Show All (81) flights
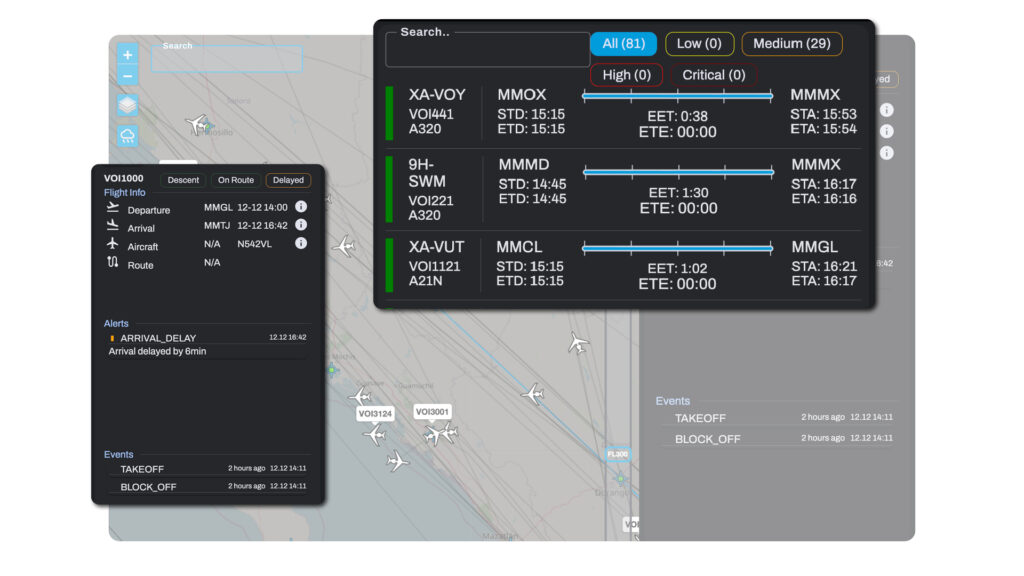 [x=623, y=44]
